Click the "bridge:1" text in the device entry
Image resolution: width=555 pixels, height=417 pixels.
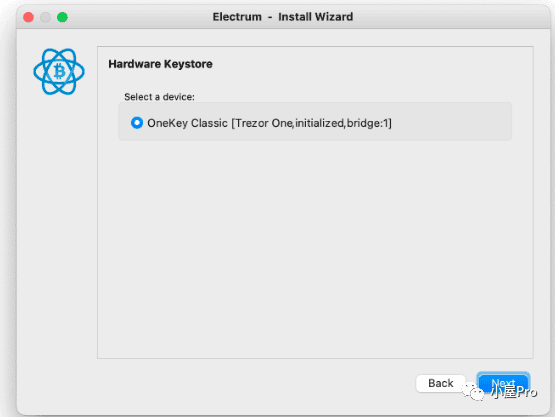[x=368, y=123]
